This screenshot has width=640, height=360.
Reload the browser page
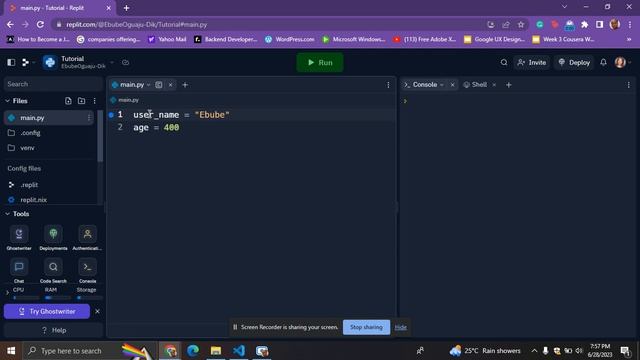tap(40, 24)
